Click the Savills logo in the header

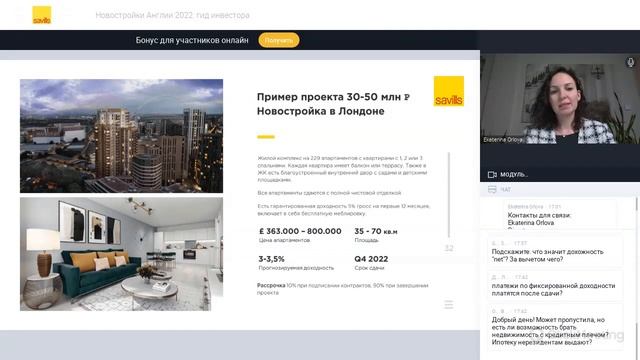pyautogui.click(x=42, y=15)
